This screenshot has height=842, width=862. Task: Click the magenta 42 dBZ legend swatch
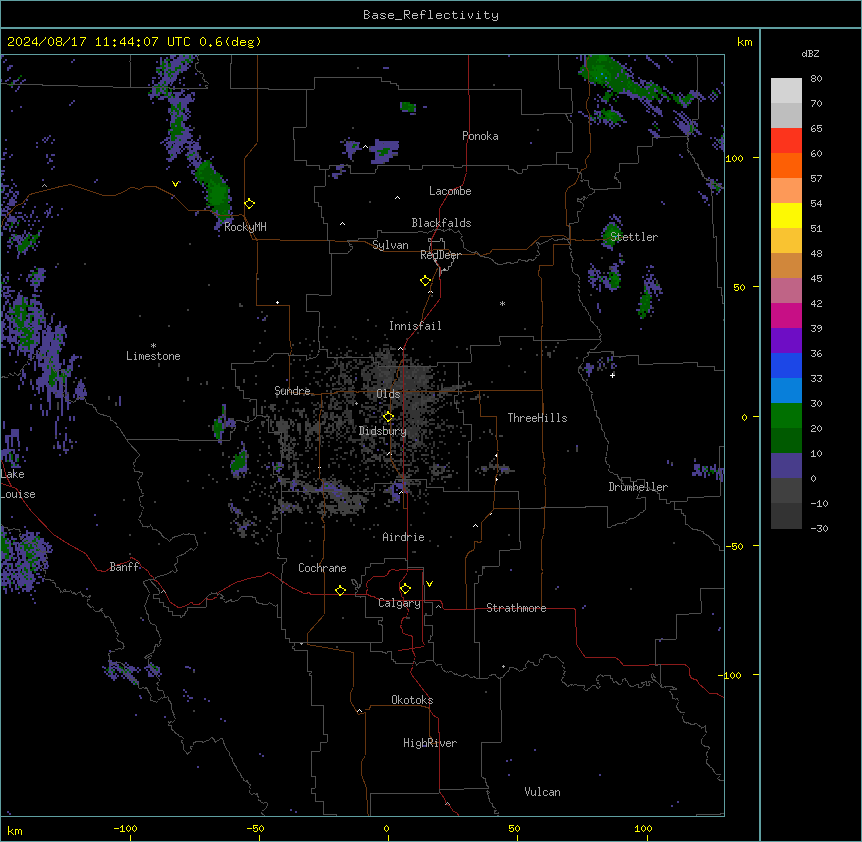pyautogui.click(x=786, y=315)
